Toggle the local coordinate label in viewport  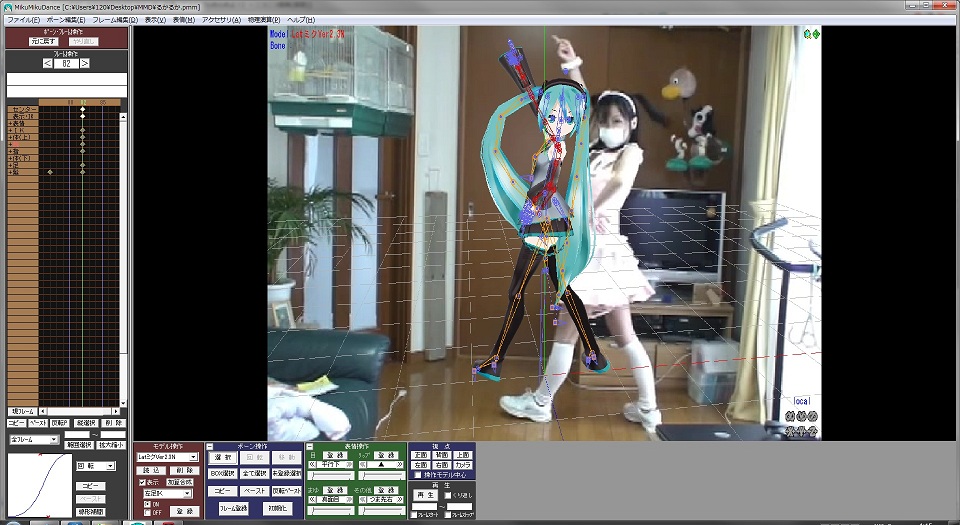click(802, 401)
